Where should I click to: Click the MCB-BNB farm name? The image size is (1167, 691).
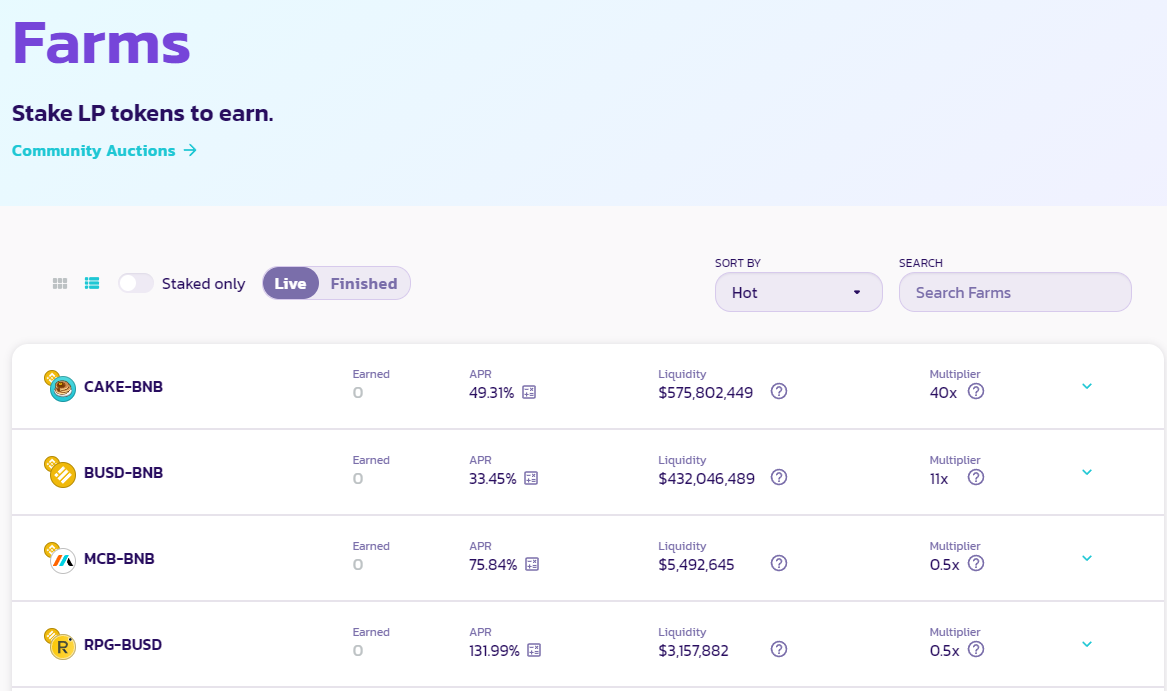(x=119, y=558)
